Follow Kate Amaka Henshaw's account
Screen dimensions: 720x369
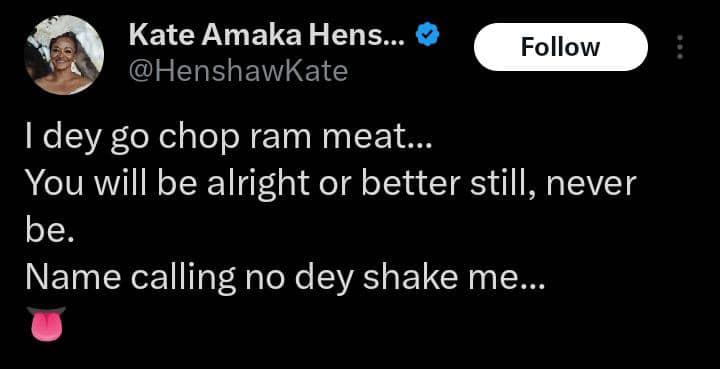pos(561,47)
